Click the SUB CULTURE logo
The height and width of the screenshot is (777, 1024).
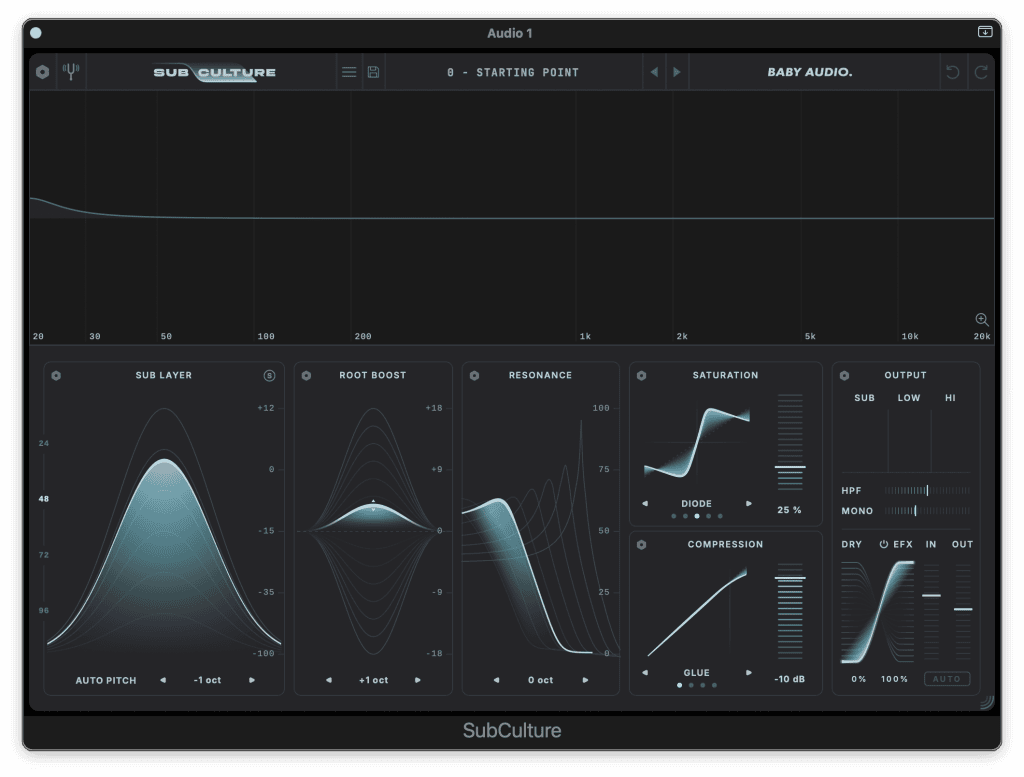(214, 72)
